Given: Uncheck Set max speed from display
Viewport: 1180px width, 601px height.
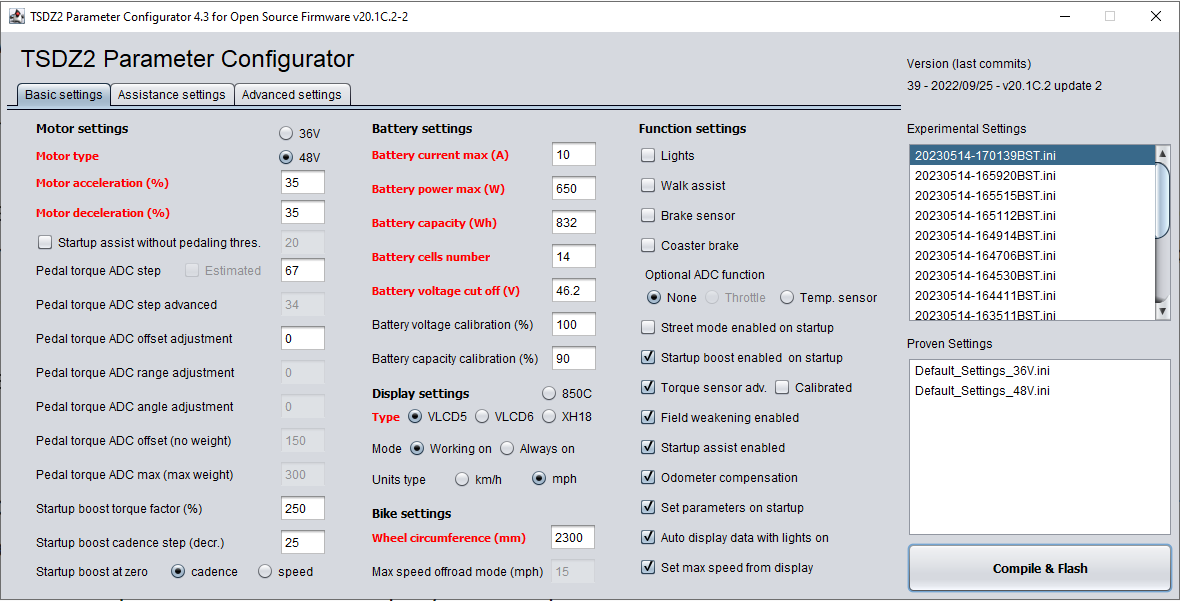Looking at the screenshot, I should pos(648,568).
